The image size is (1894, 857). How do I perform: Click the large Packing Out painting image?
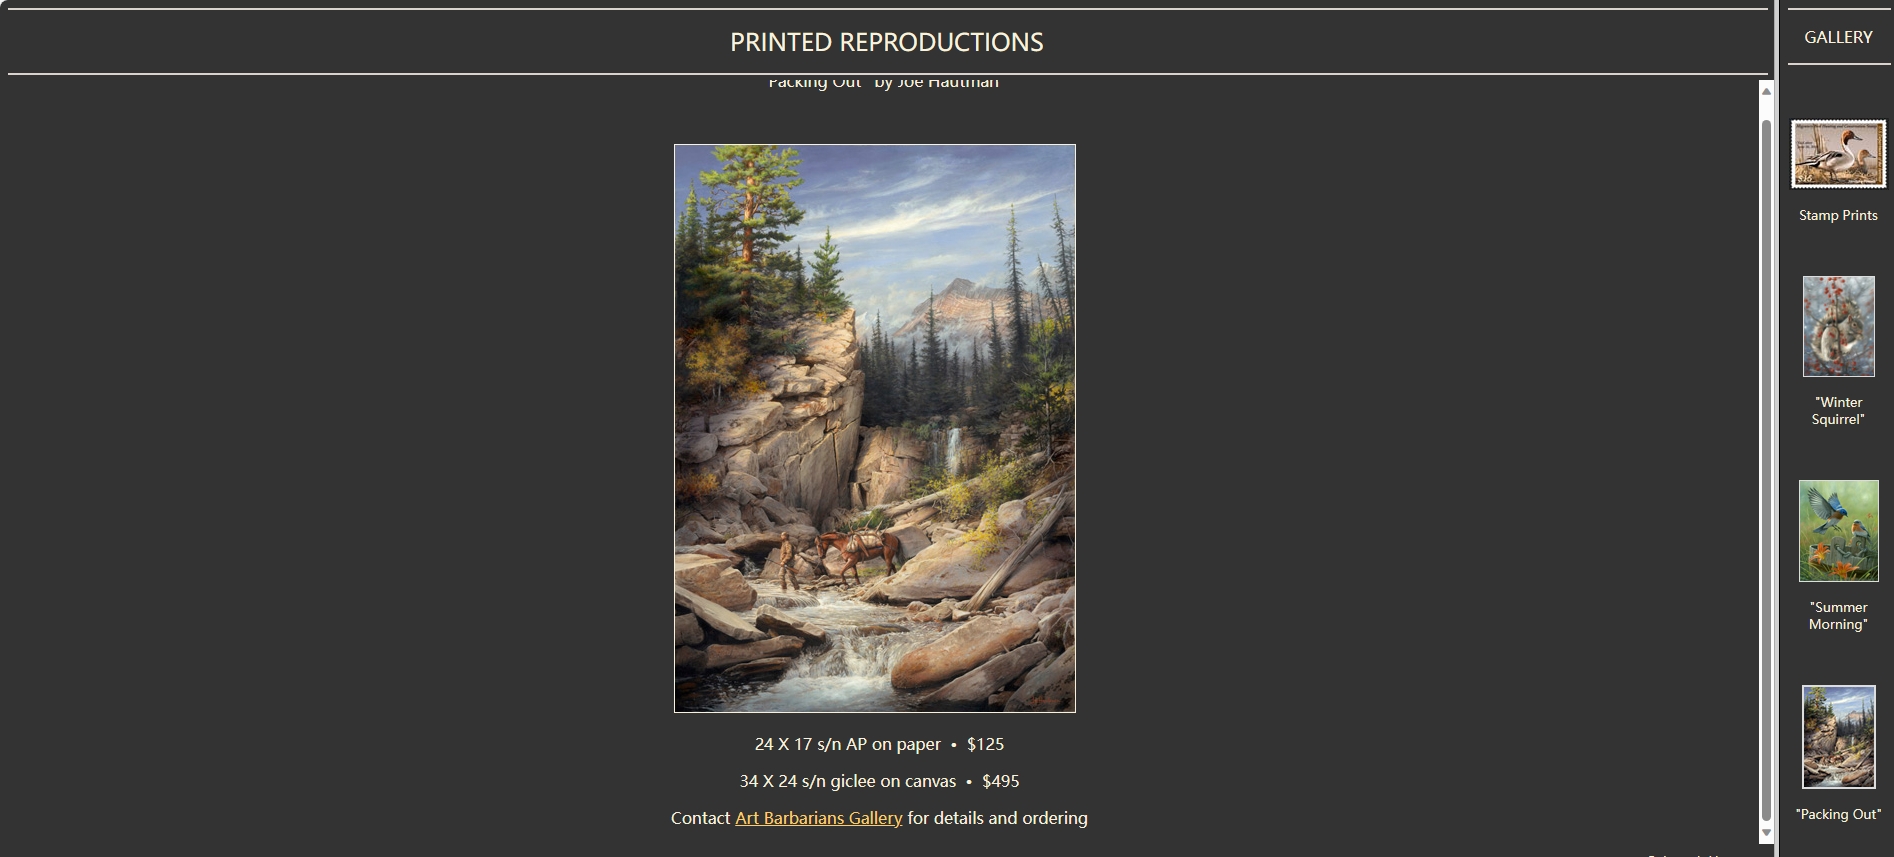[875, 428]
